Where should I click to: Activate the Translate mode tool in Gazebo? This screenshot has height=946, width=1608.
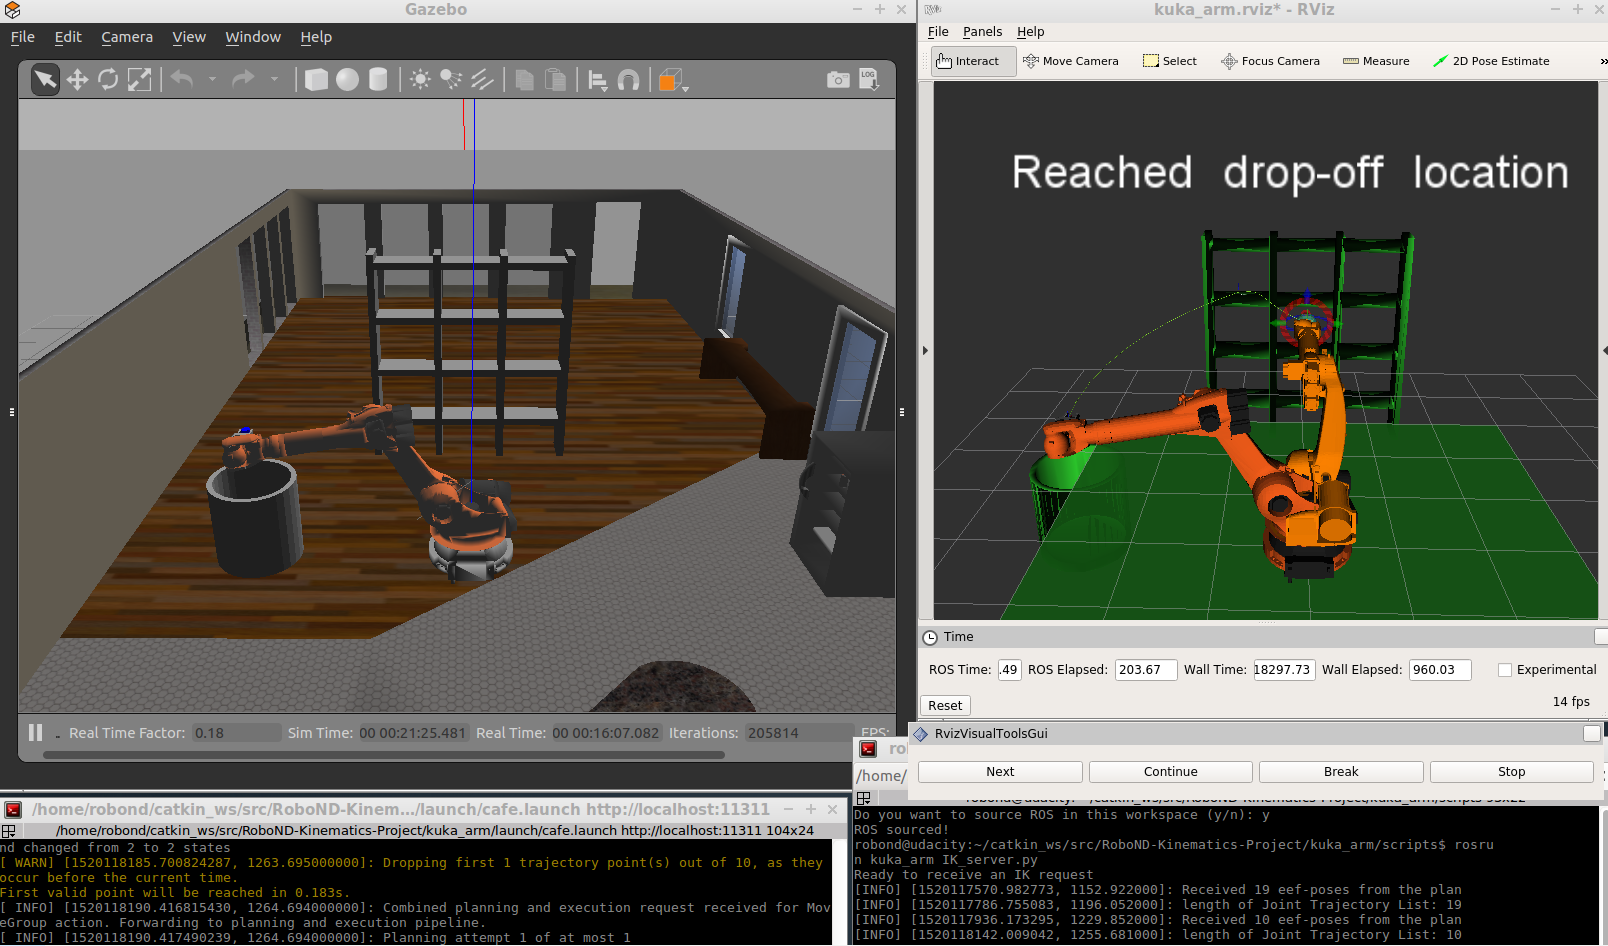coord(77,79)
